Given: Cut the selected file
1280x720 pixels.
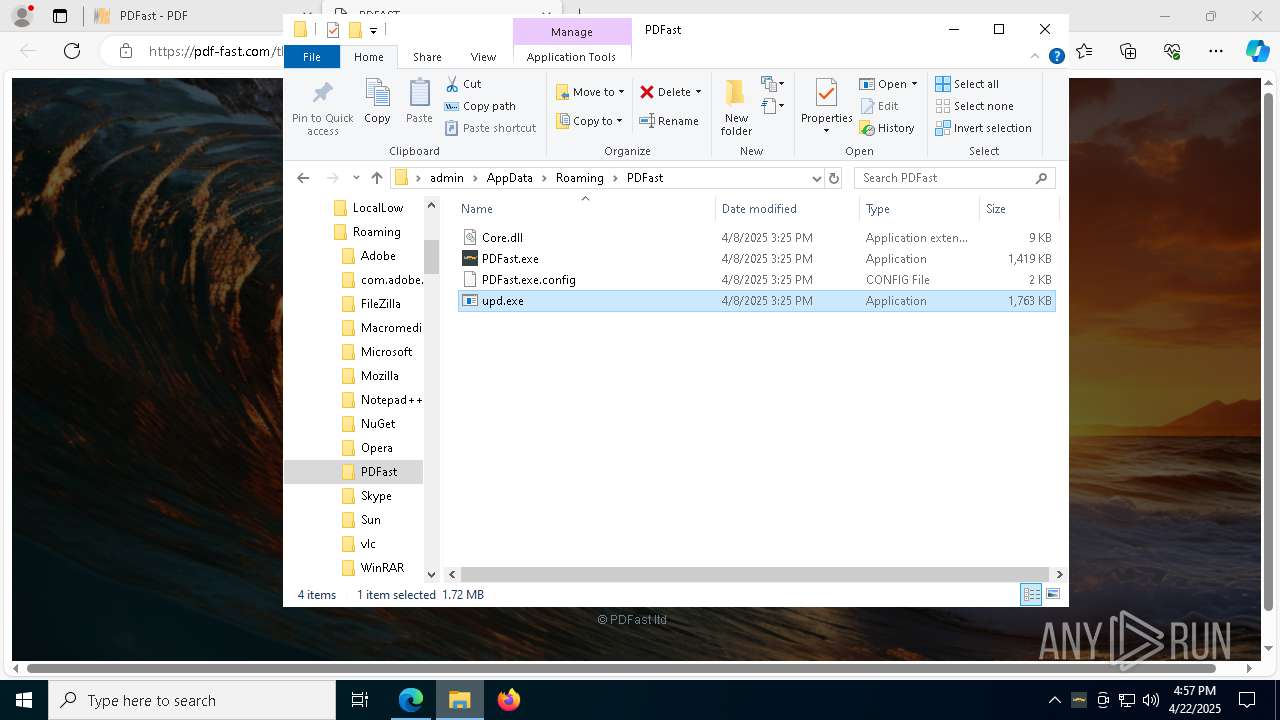Looking at the screenshot, I should 463,84.
